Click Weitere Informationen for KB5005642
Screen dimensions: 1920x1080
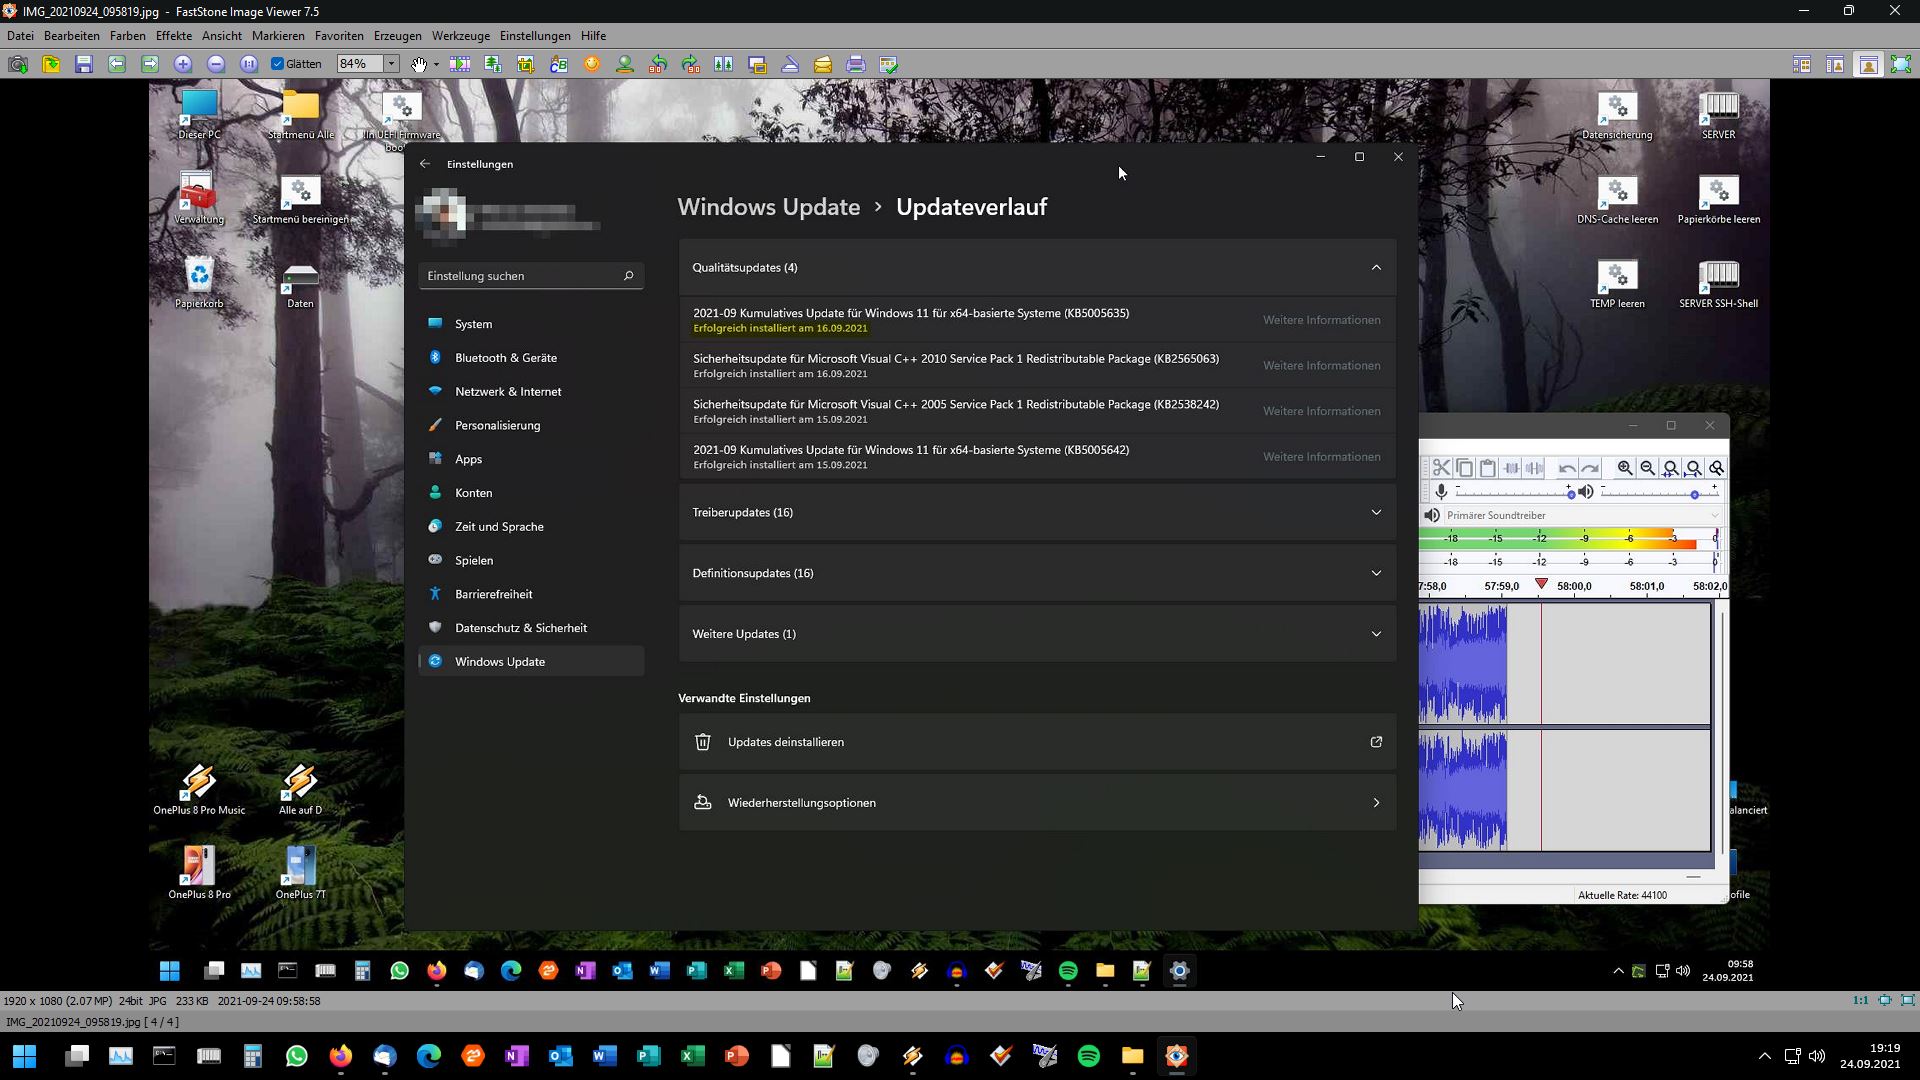pyautogui.click(x=1321, y=456)
